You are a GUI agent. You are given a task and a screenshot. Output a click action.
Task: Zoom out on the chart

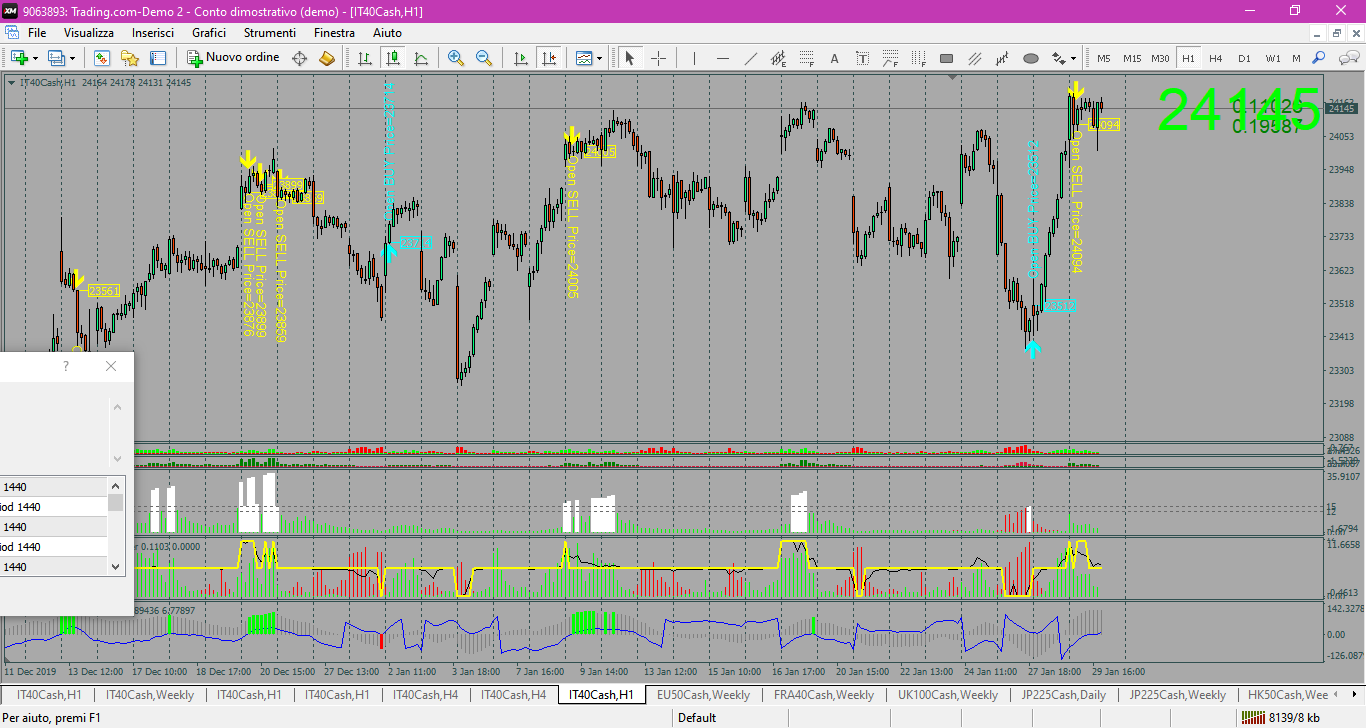coord(484,58)
